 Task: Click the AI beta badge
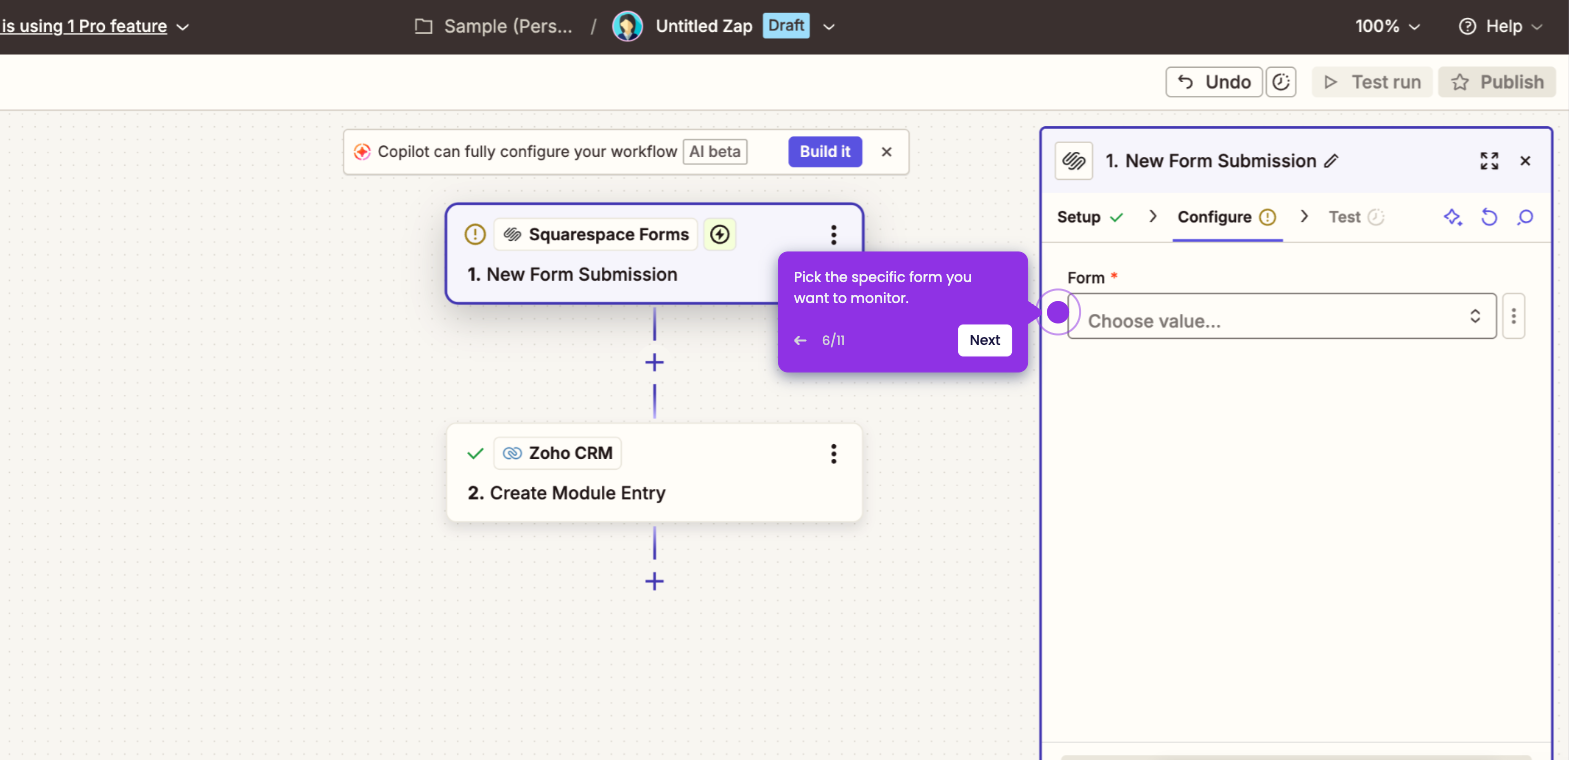[x=715, y=152]
